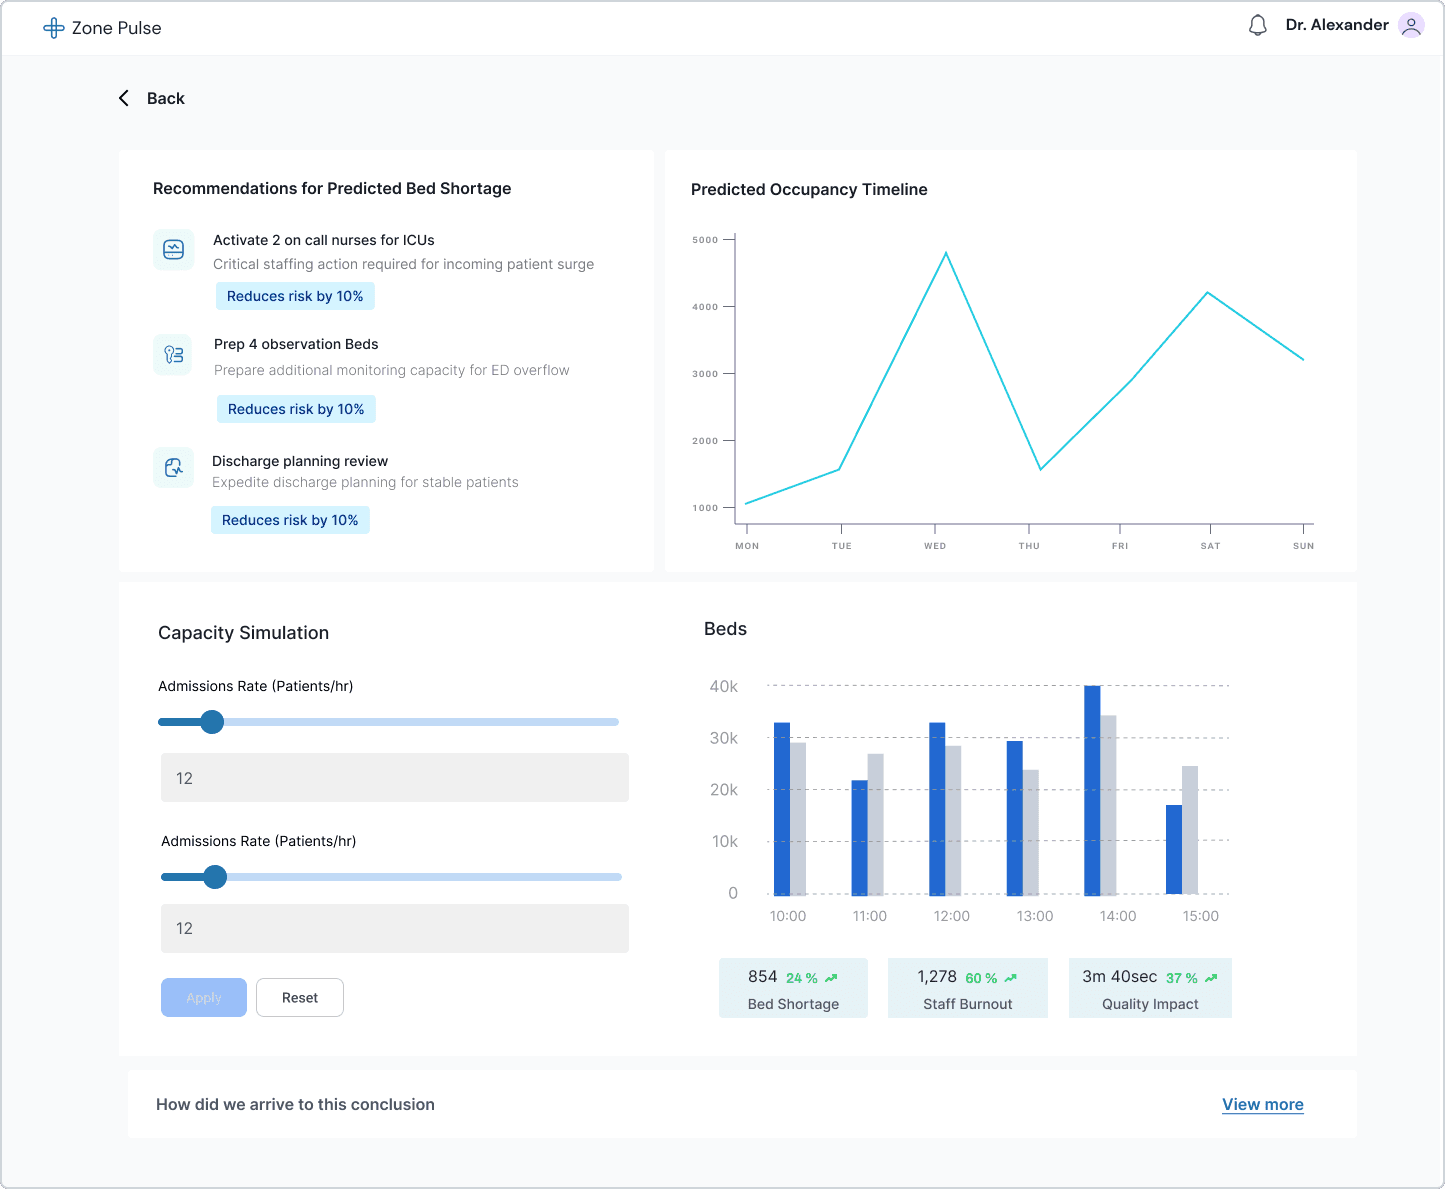Click the Apply button
This screenshot has height=1189, width=1445.
pos(204,997)
